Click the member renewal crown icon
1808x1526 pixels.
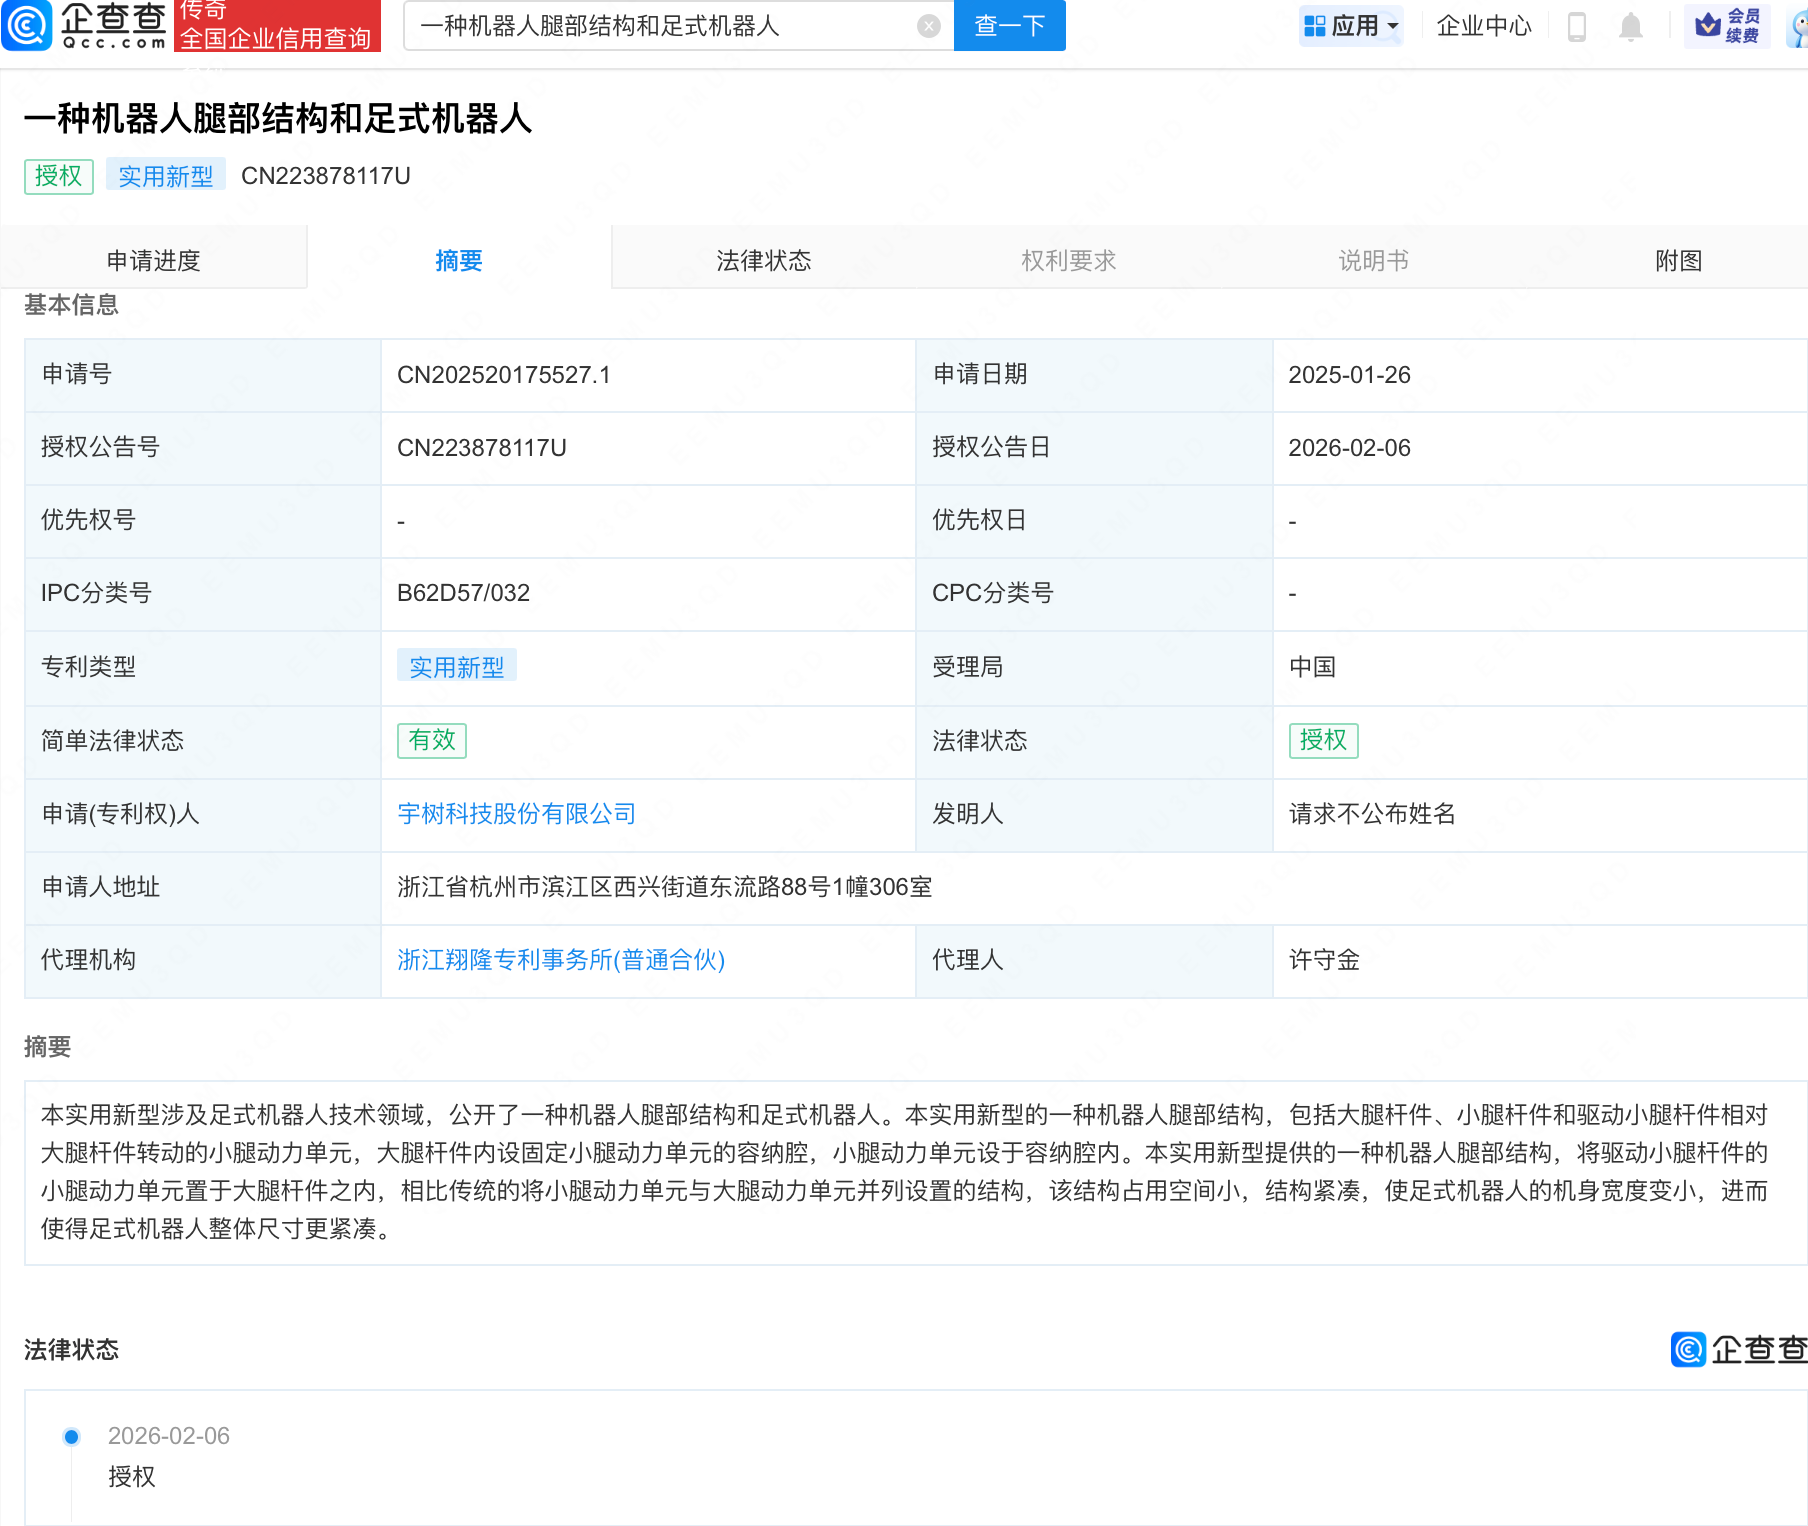click(x=1709, y=25)
